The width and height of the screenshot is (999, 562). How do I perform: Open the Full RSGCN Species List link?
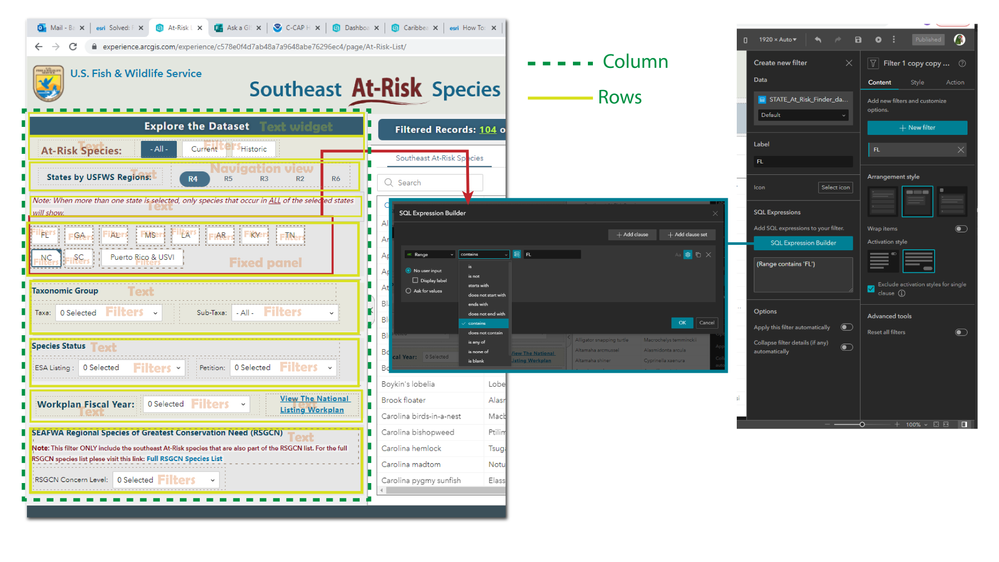[x=184, y=459]
